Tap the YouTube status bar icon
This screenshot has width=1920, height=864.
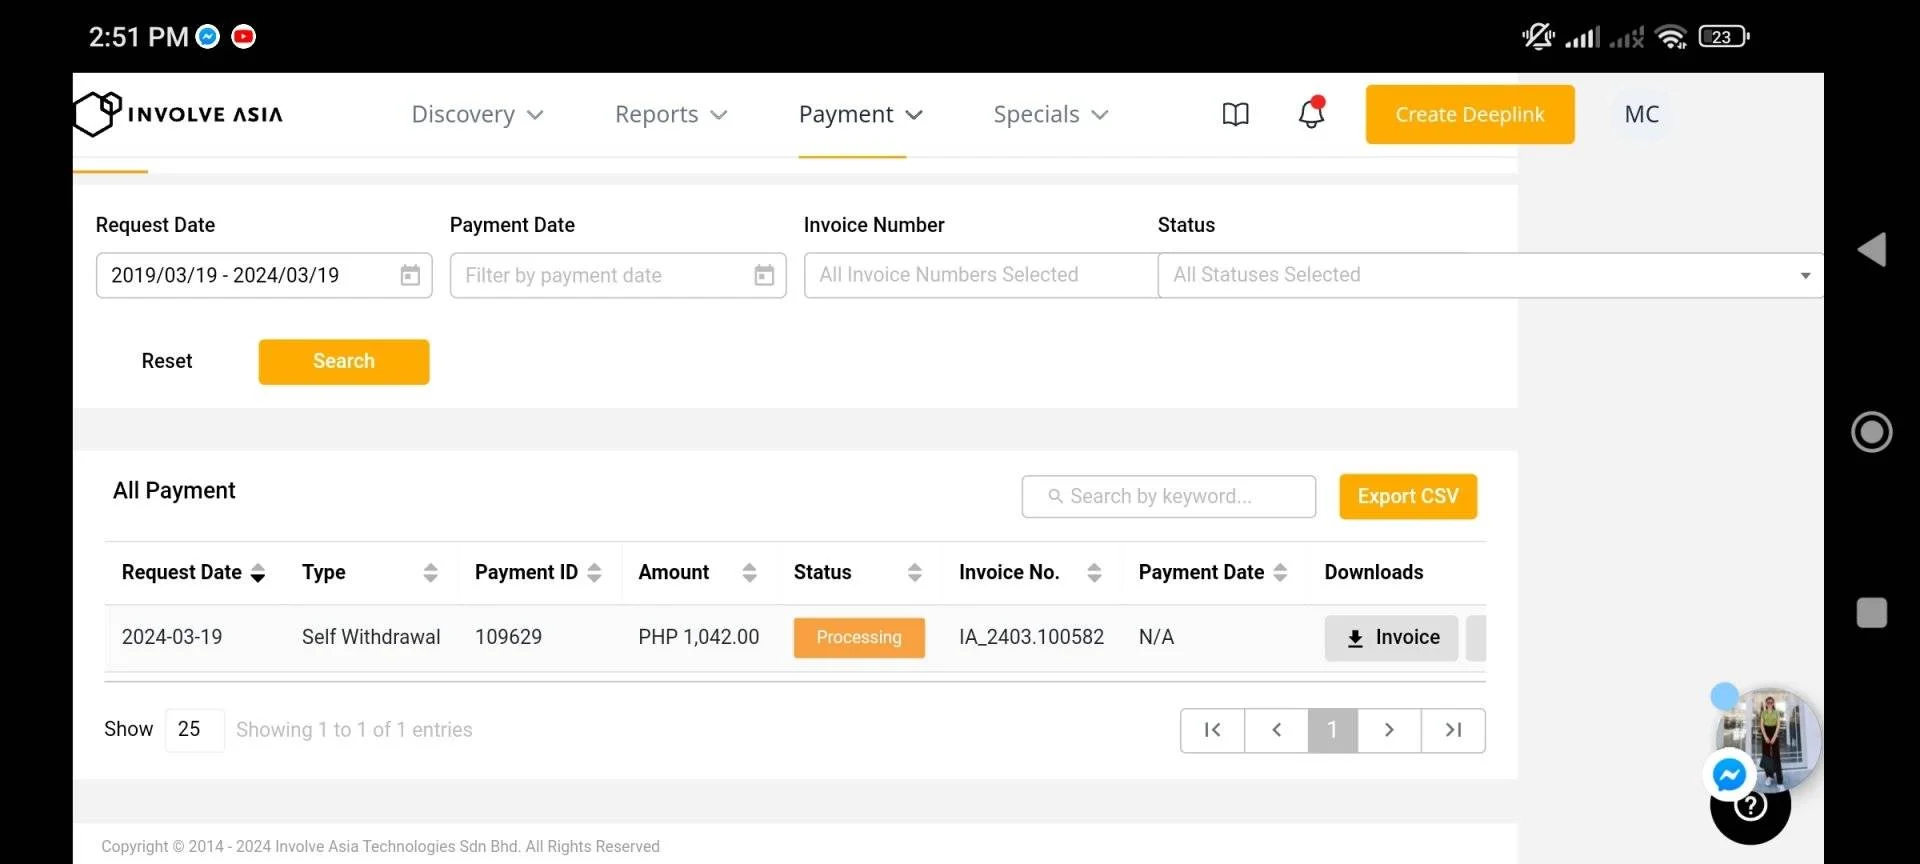[x=243, y=37]
